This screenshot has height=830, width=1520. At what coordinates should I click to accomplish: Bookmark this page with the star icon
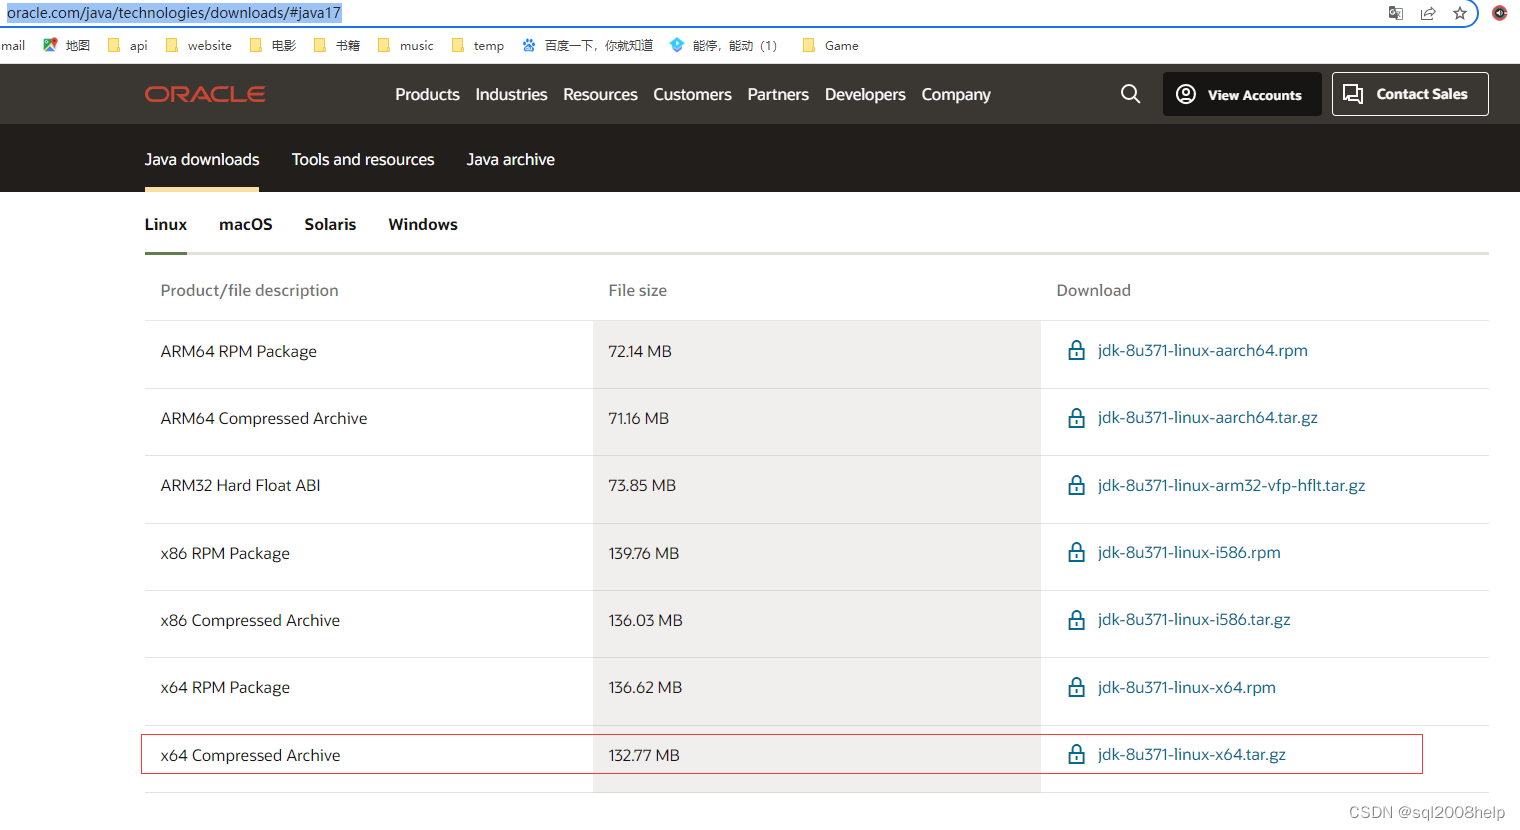tap(1460, 13)
